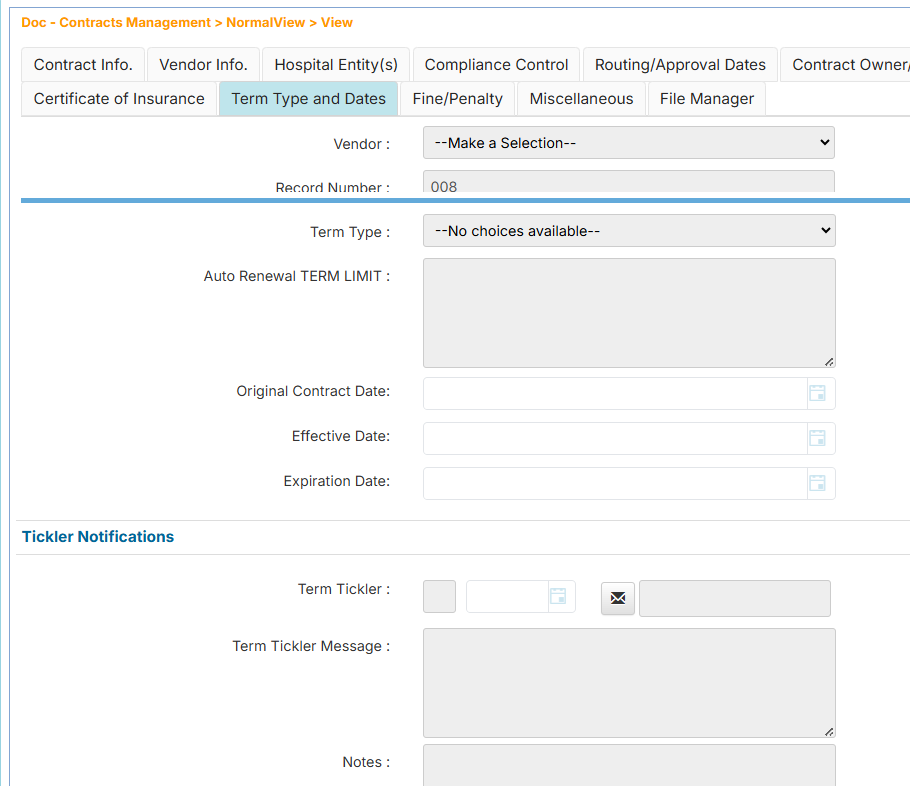The width and height of the screenshot is (910, 786).
Task: Select the Compliance Control tab
Action: tap(496, 65)
